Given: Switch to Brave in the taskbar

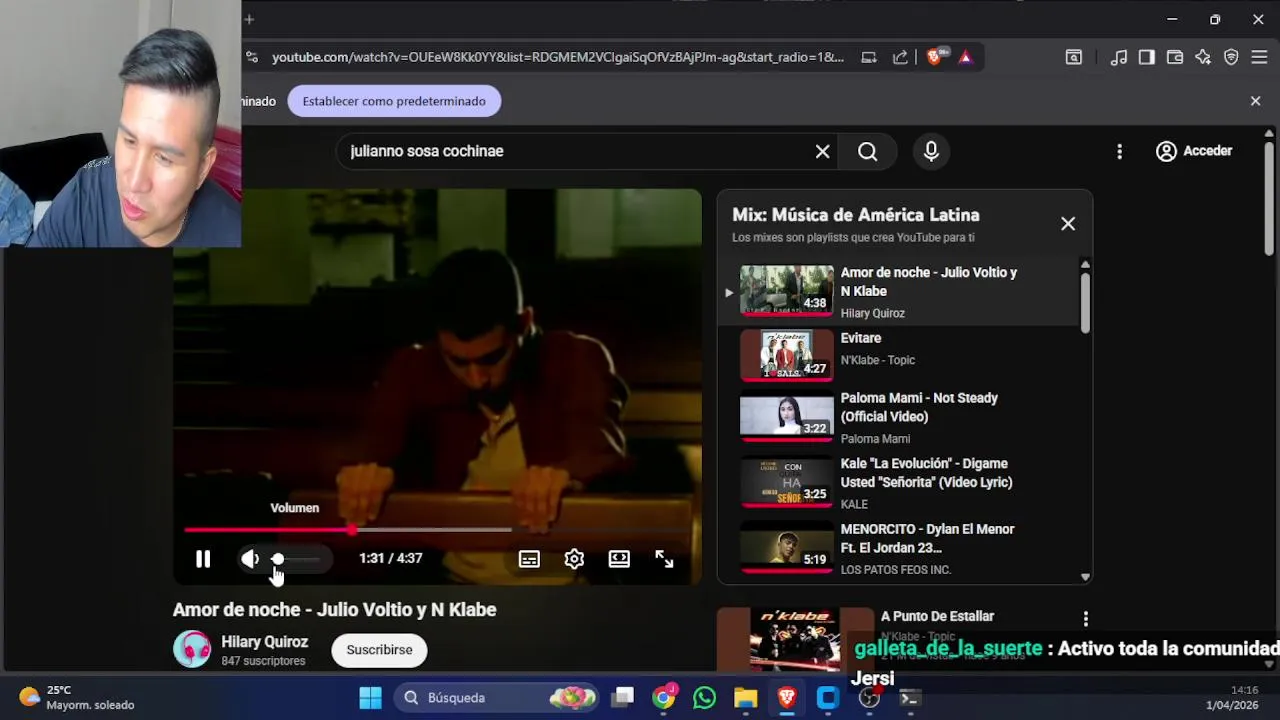Looking at the screenshot, I should [787, 698].
